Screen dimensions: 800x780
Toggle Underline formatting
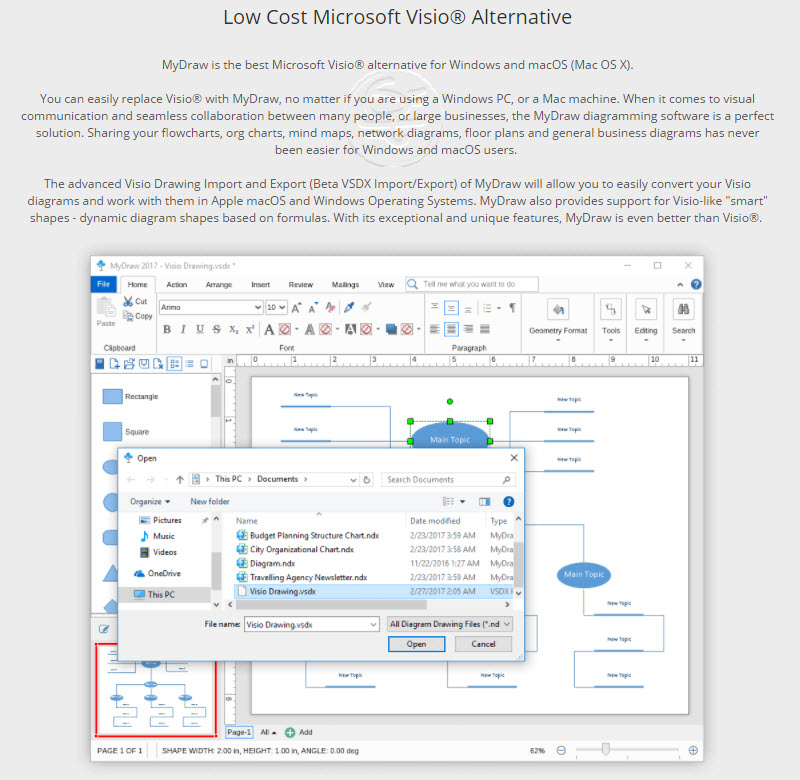200,330
